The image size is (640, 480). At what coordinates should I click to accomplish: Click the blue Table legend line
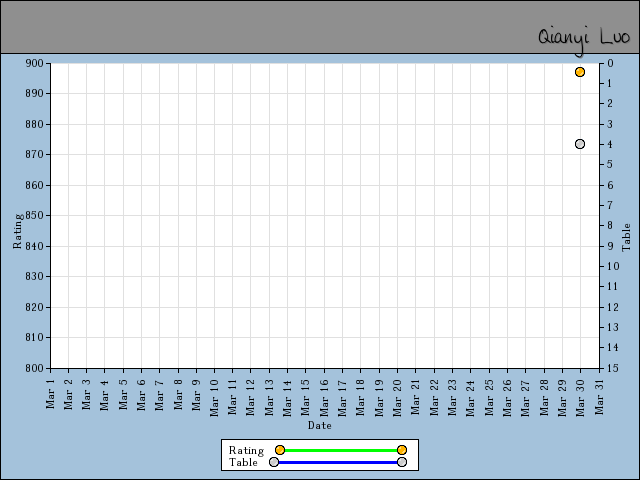point(338,462)
